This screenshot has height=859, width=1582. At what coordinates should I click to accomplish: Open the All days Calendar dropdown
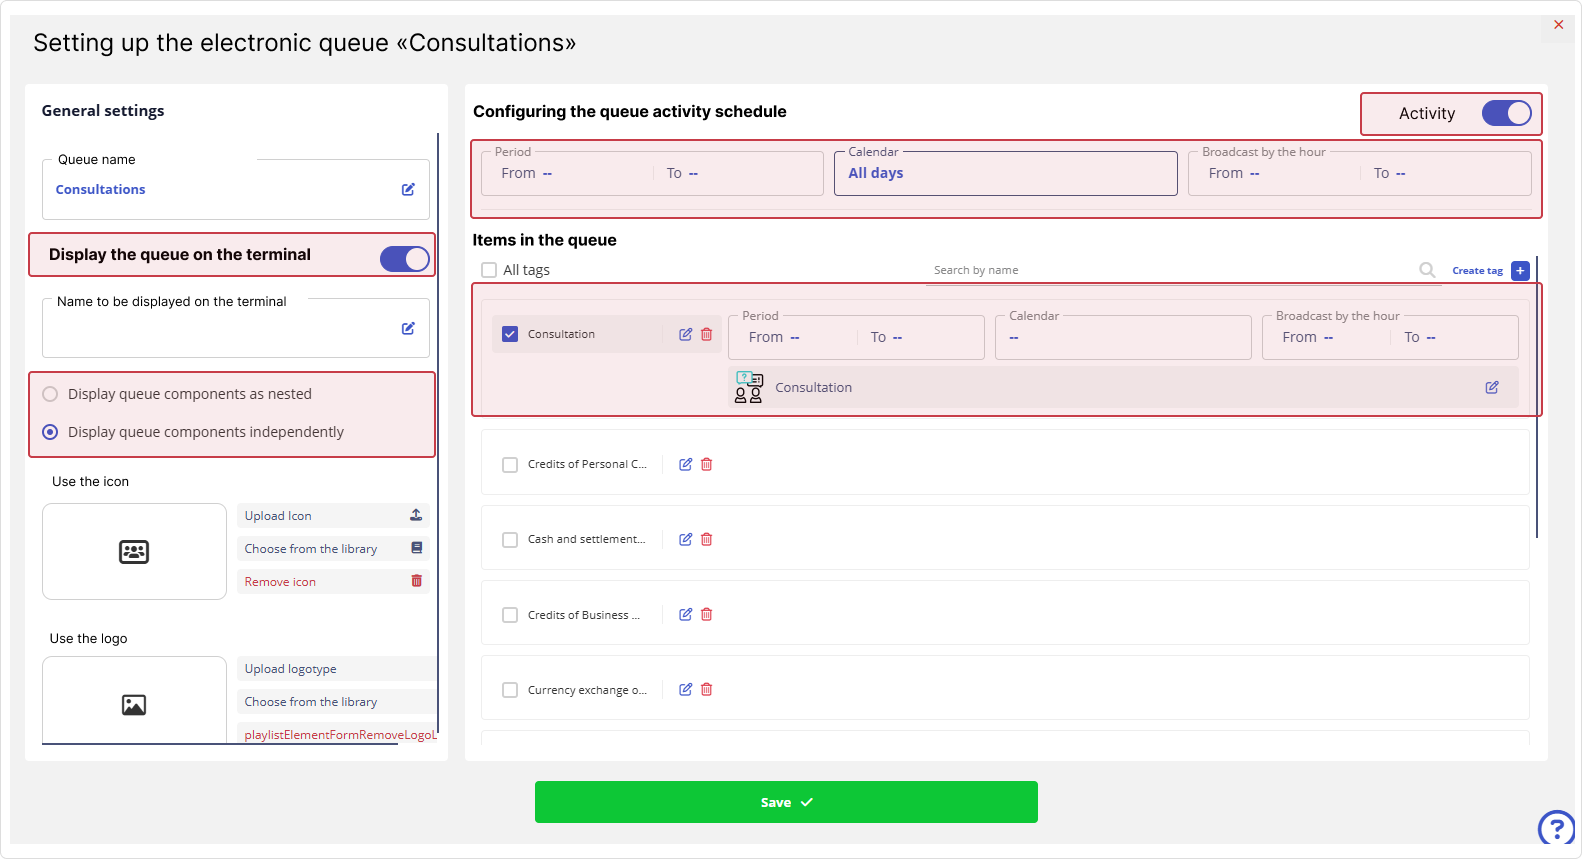[x=1005, y=174]
